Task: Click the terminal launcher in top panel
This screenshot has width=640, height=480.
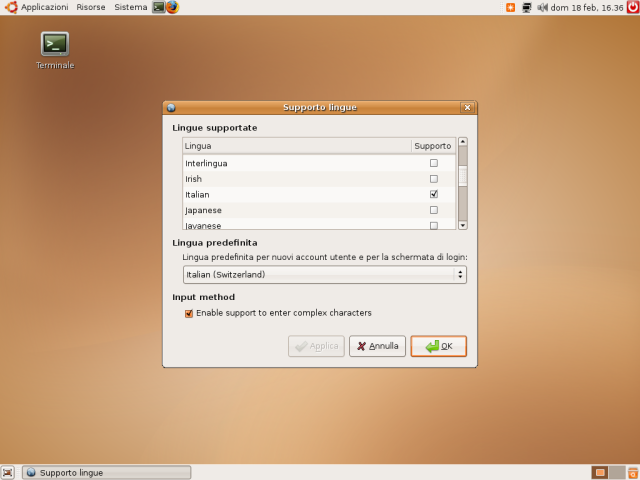Action: pos(158,7)
